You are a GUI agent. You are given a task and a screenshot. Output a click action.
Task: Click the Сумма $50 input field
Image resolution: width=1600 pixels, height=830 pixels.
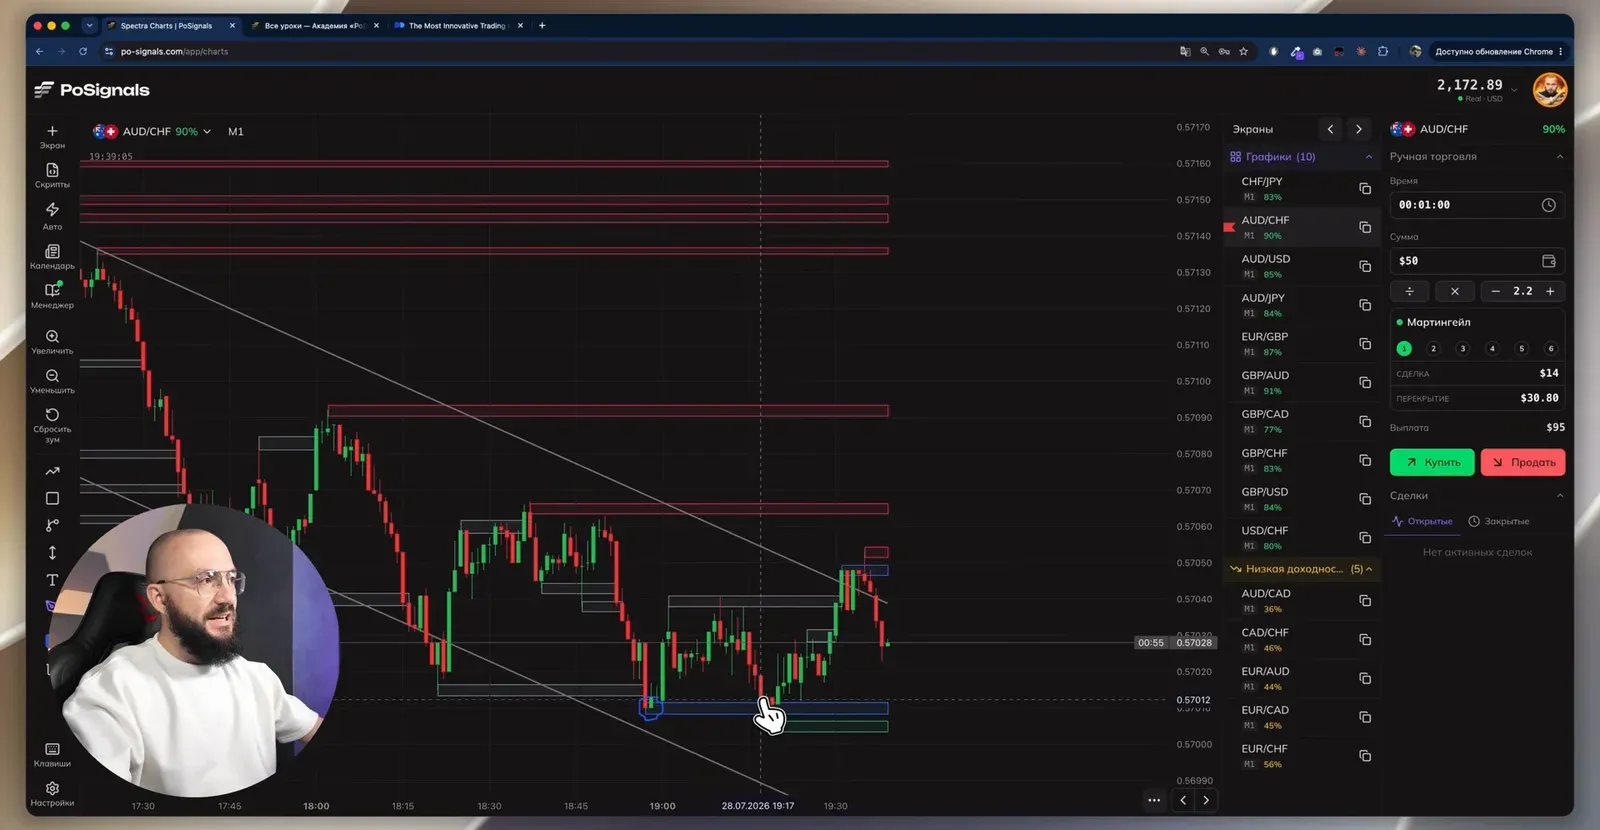pos(1477,261)
